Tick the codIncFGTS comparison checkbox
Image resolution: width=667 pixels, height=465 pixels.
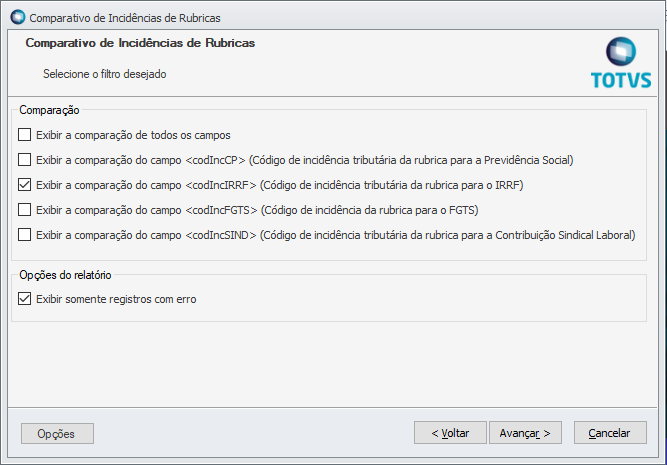pos(25,209)
